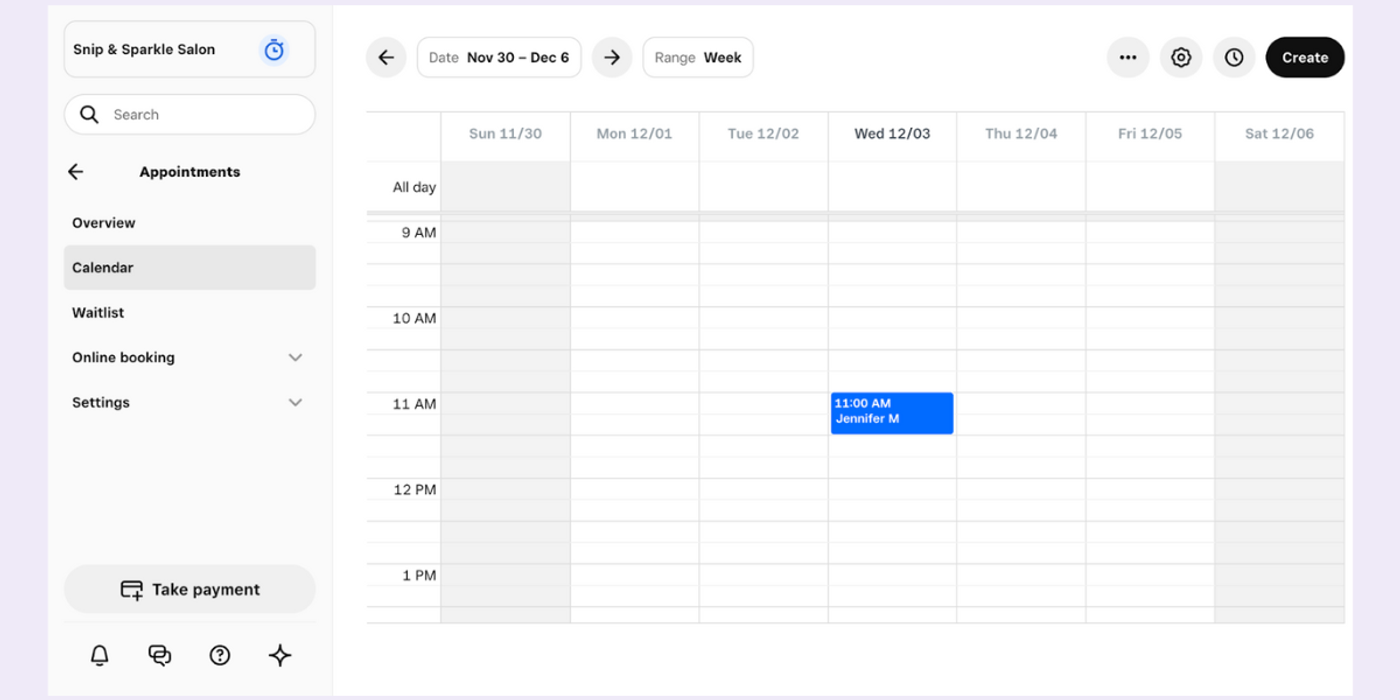Advance to next week with the right arrow
The height and width of the screenshot is (700, 1400).
click(x=612, y=57)
